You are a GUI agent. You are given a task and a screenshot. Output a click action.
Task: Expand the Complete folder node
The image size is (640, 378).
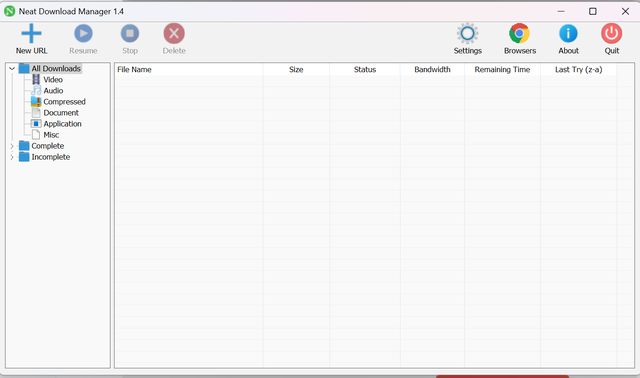(x=12, y=146)
